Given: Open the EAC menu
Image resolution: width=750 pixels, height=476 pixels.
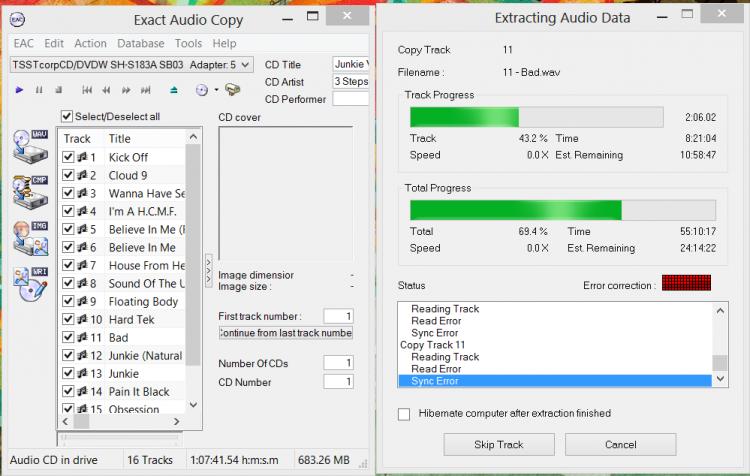Looking at the screenshot, I should point(23,44).
